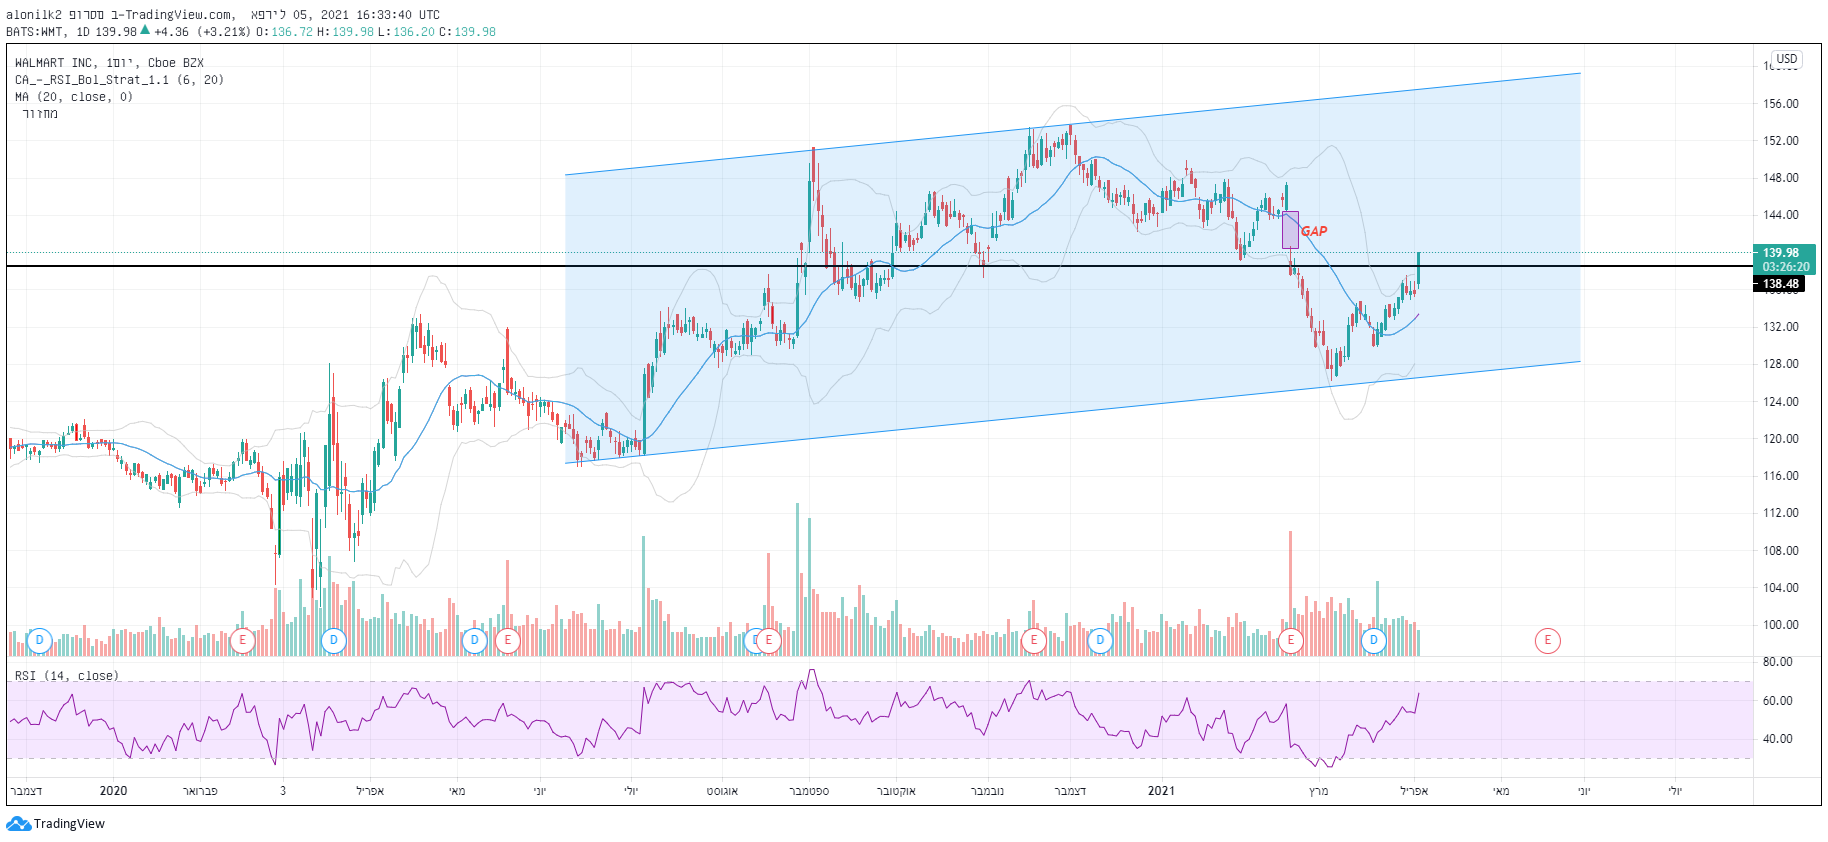Viewport: 1828px width, 842px height.
Task: Select the 148.00 price axis label
Action: click(1780, 178)
